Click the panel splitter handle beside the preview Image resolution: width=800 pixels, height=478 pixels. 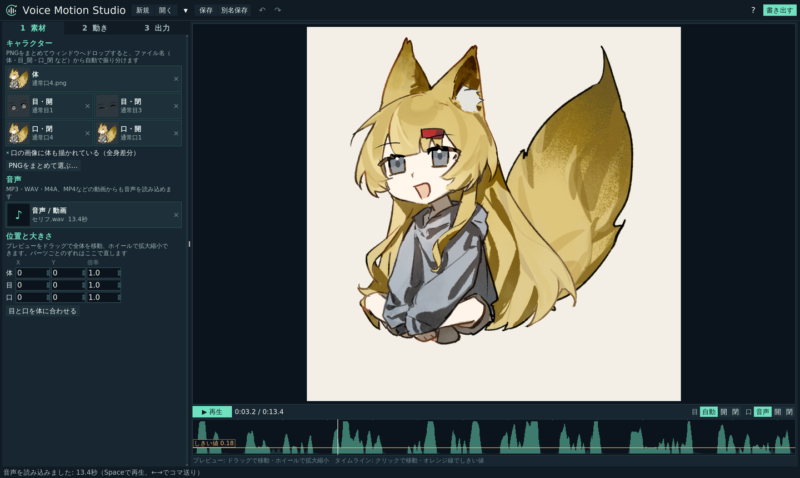click(190, 244)
